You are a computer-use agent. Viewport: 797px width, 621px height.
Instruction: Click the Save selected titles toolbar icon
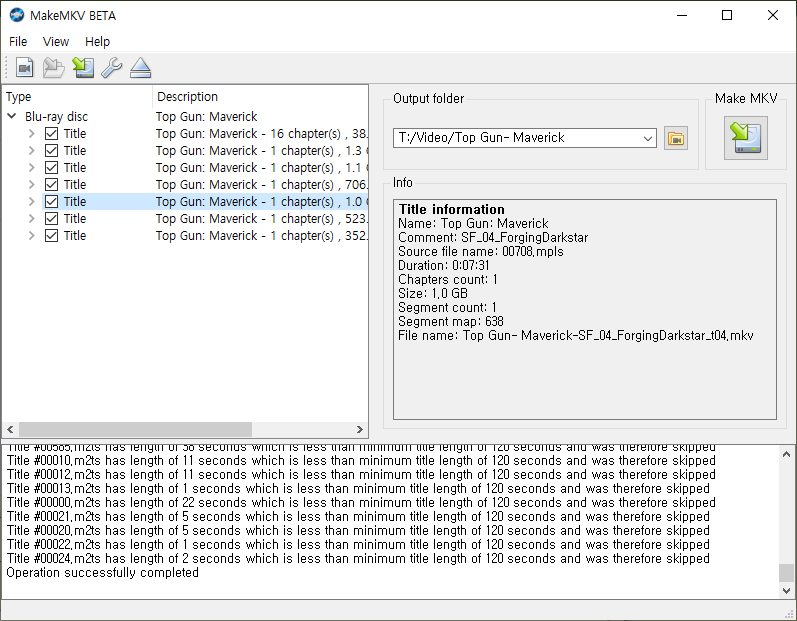click(83, 68)
